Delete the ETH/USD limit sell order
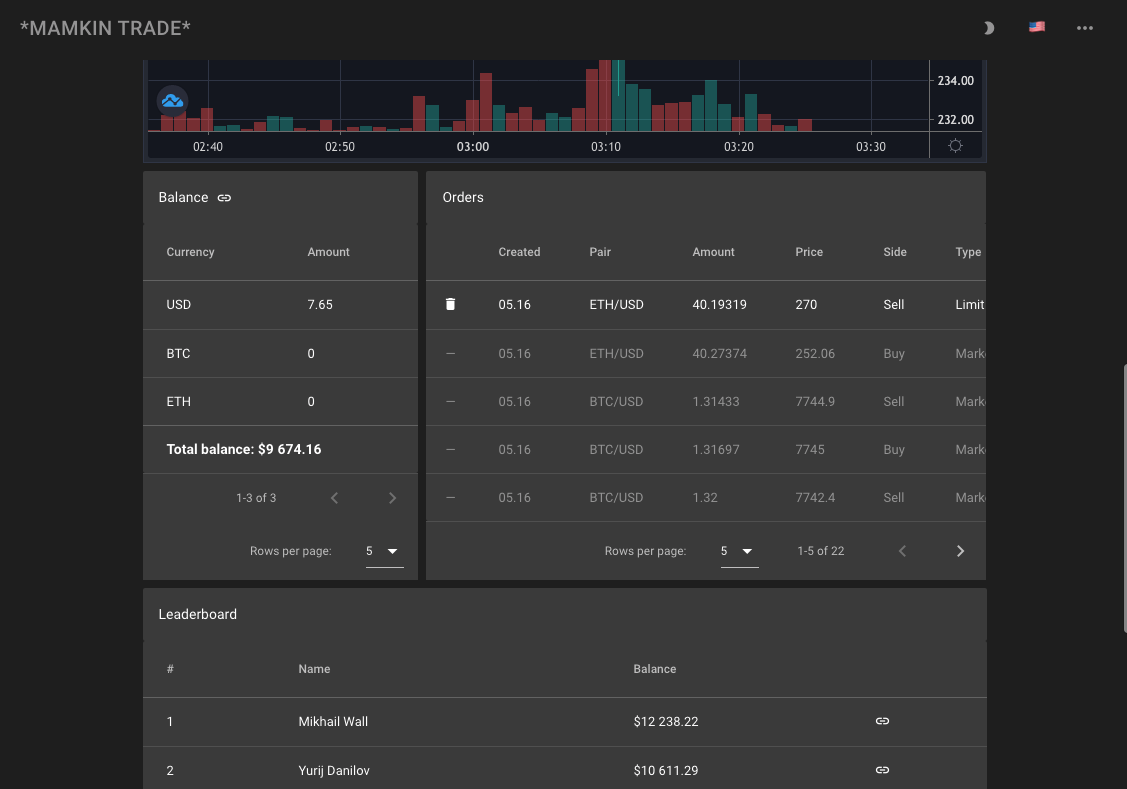 [451, 305]
